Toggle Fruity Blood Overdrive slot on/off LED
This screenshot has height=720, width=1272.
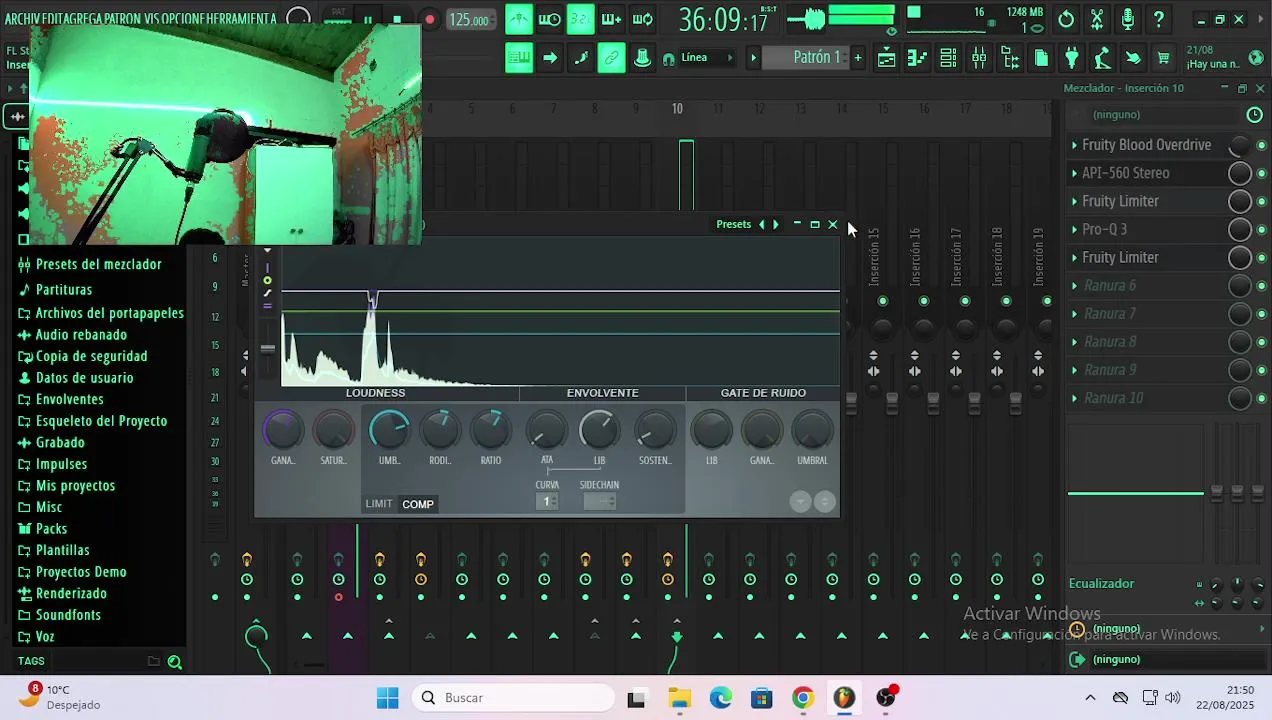tap(1261, 146)
